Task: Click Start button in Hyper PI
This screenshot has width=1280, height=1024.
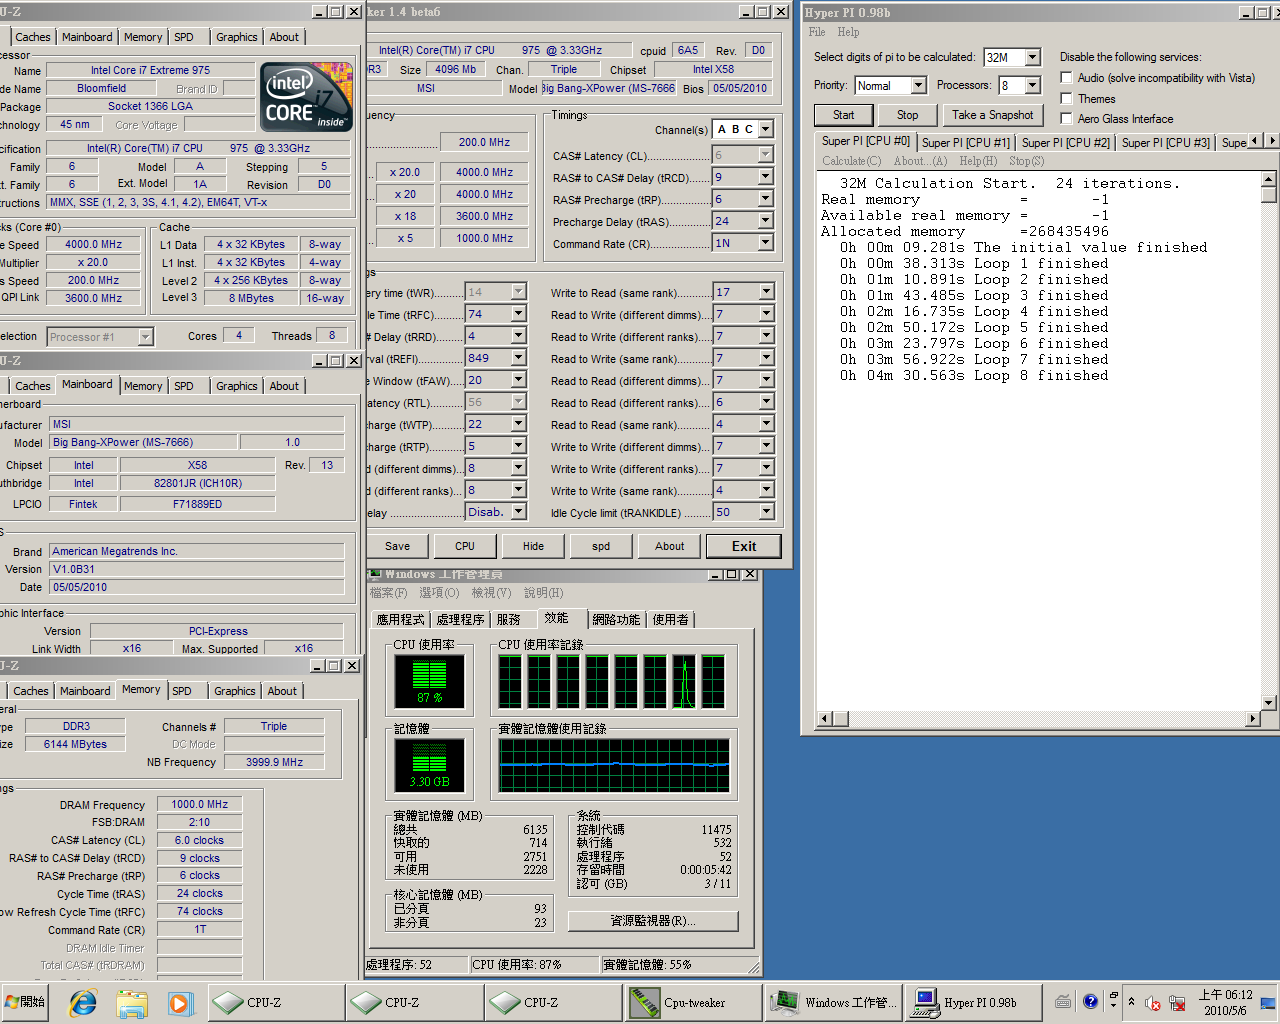Action: pyautogui.click(x=844, y=115)
